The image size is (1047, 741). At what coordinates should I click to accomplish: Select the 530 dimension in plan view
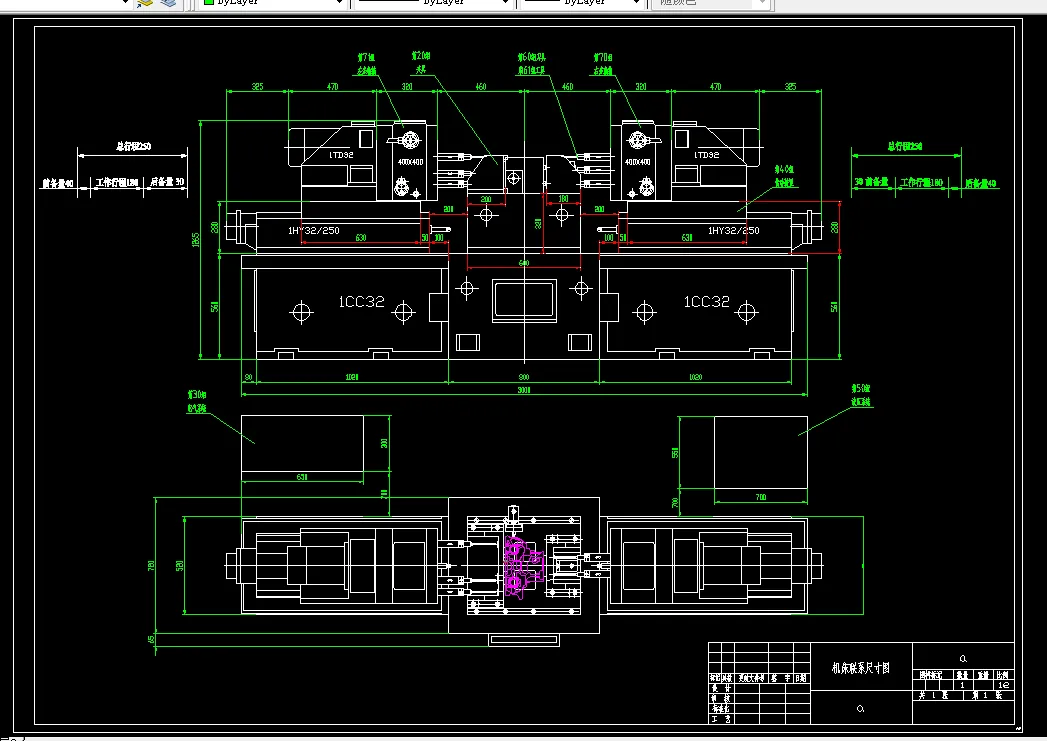180,565
